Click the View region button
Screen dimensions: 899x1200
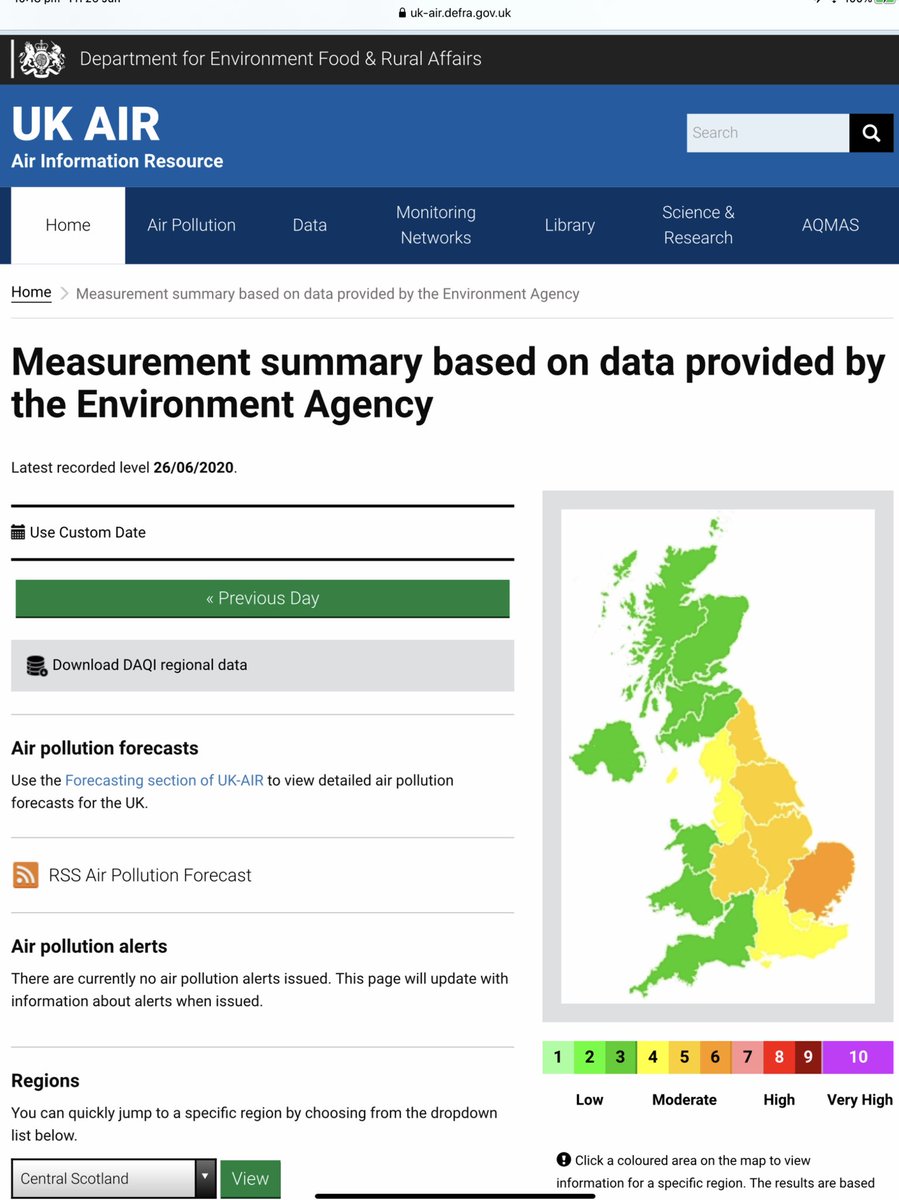250,1179
